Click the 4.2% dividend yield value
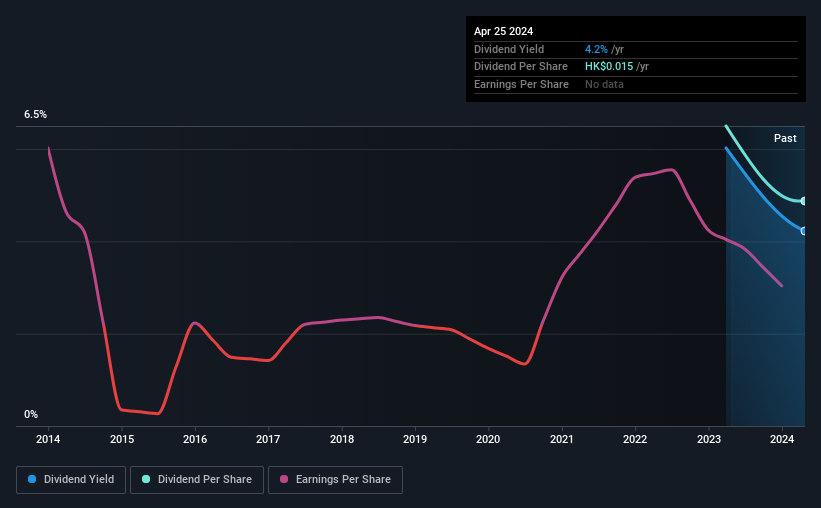Image resolution: width=821 pixels, height=508 pixels. (596, 49)
